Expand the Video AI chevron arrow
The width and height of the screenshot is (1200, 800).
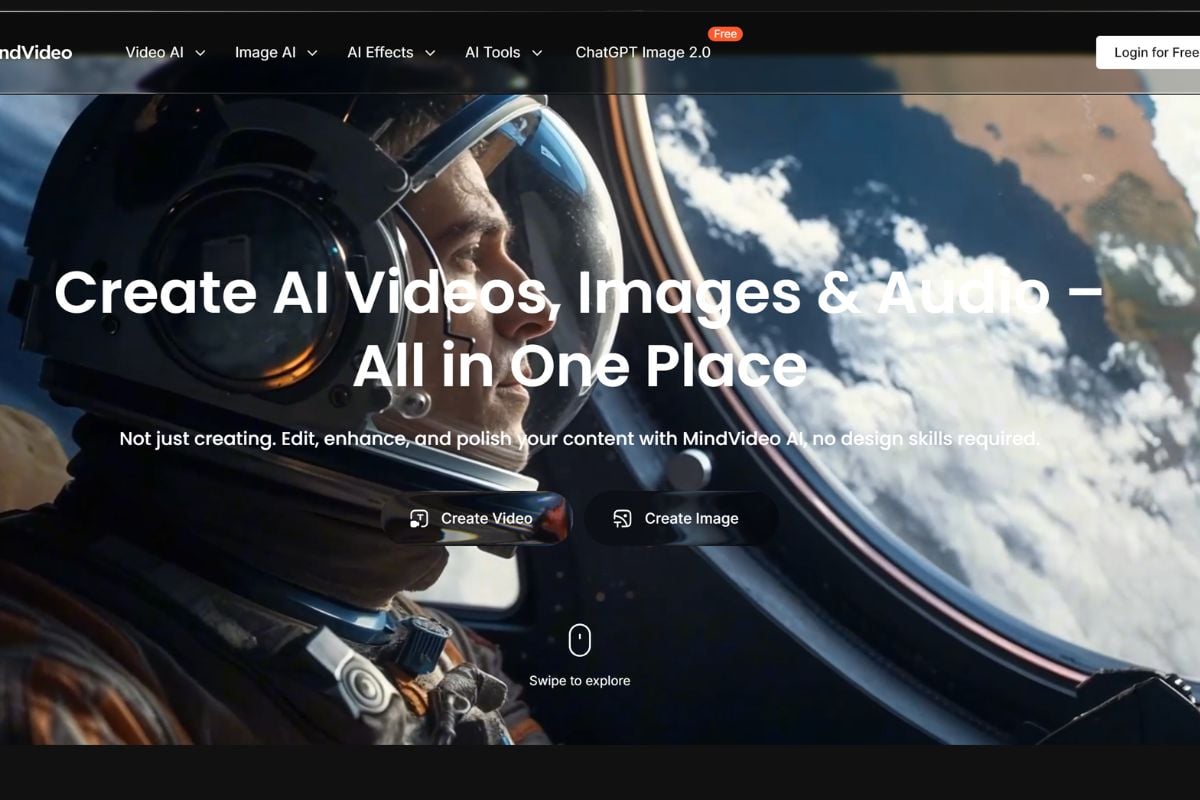200,53
